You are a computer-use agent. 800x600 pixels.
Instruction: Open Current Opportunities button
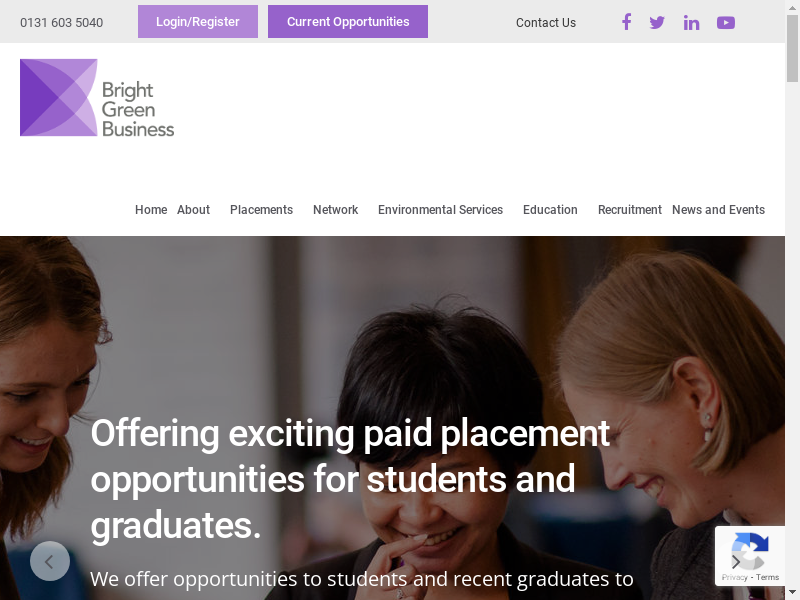pyautogui.click(x=348, y=22)
